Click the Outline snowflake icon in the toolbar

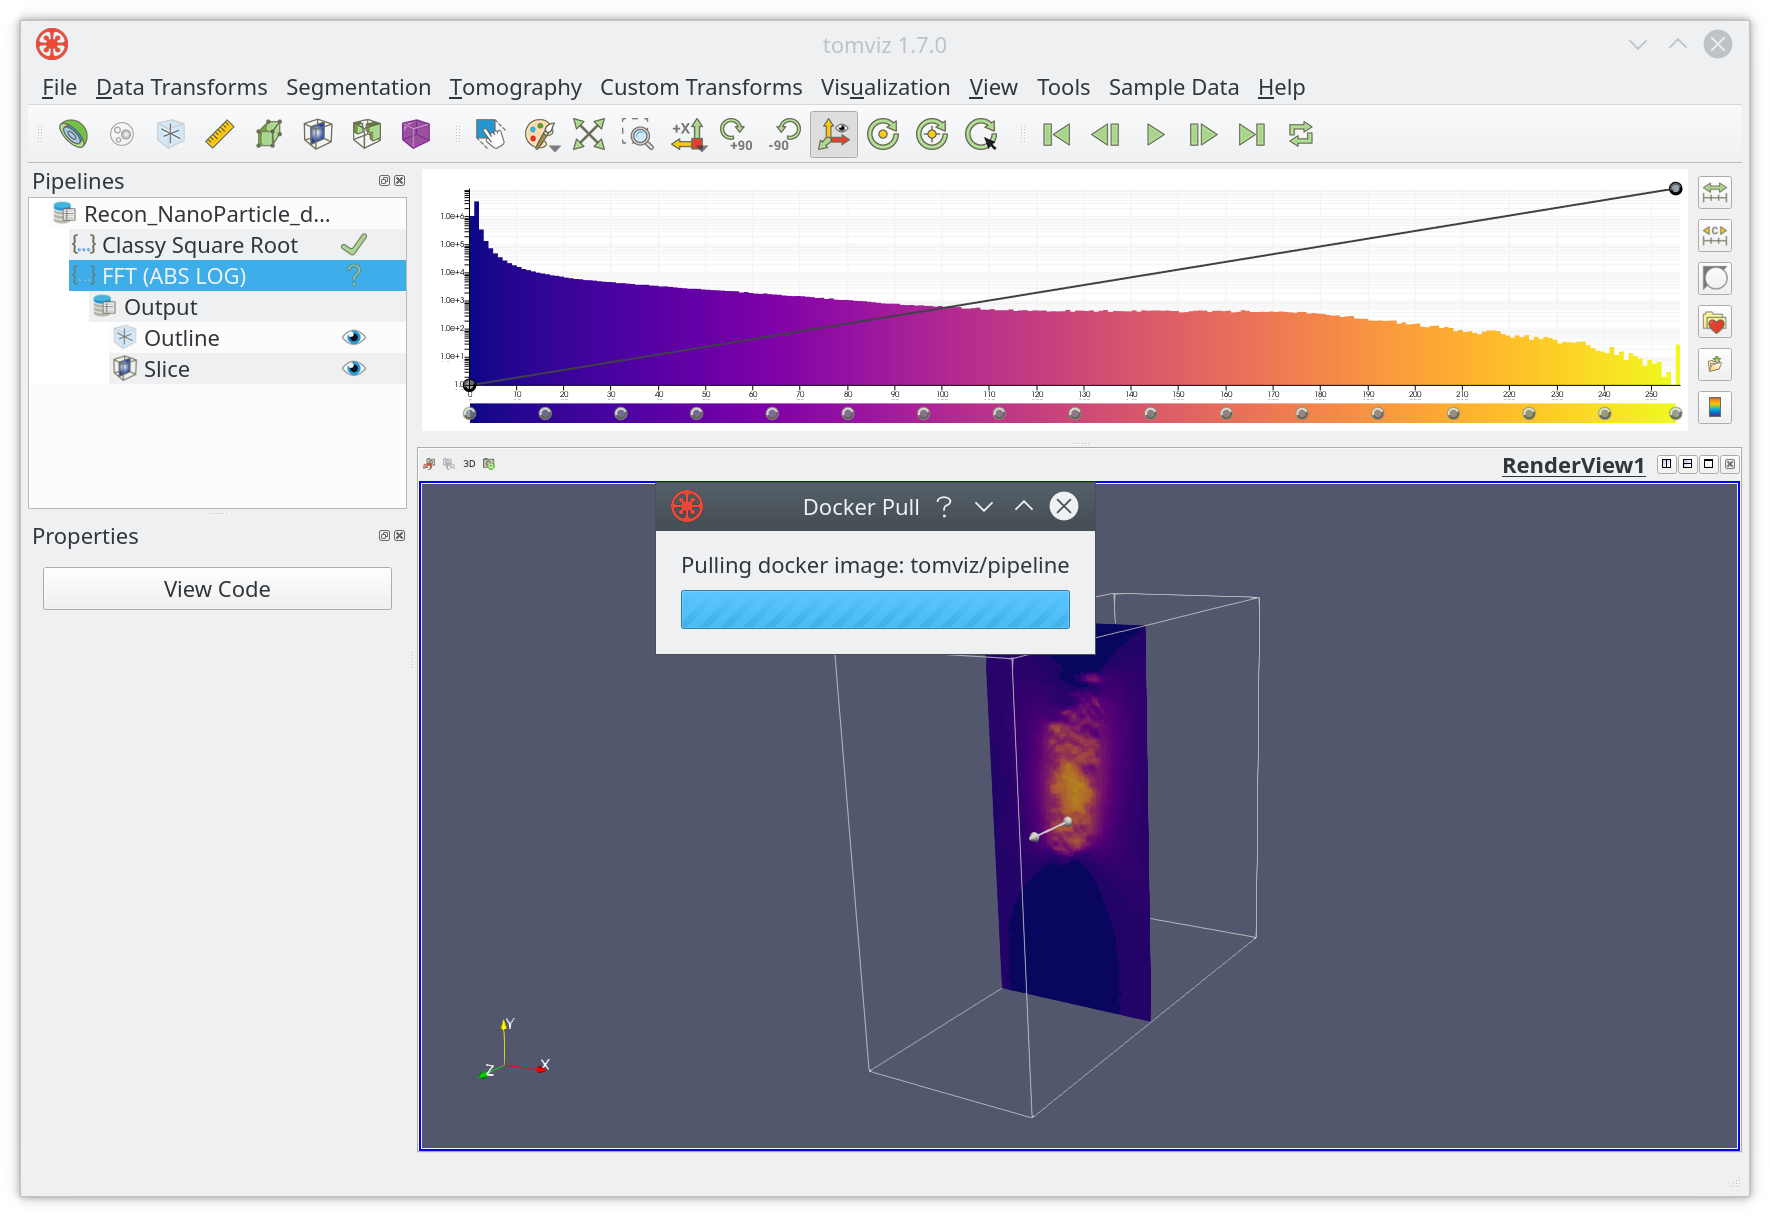click(x=171, y=134)
